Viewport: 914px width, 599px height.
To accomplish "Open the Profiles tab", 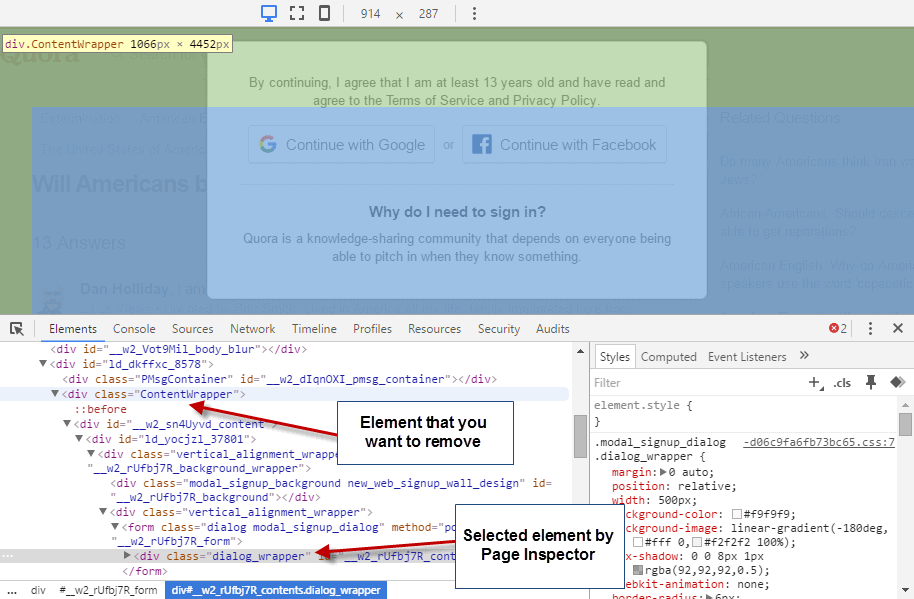I will [372, 329].
